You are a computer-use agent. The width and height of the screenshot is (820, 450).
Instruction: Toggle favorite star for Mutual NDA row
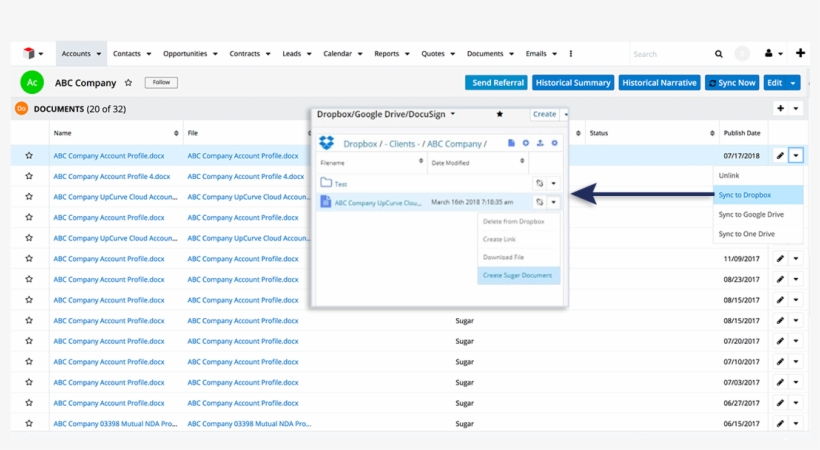tap(29, 423)
